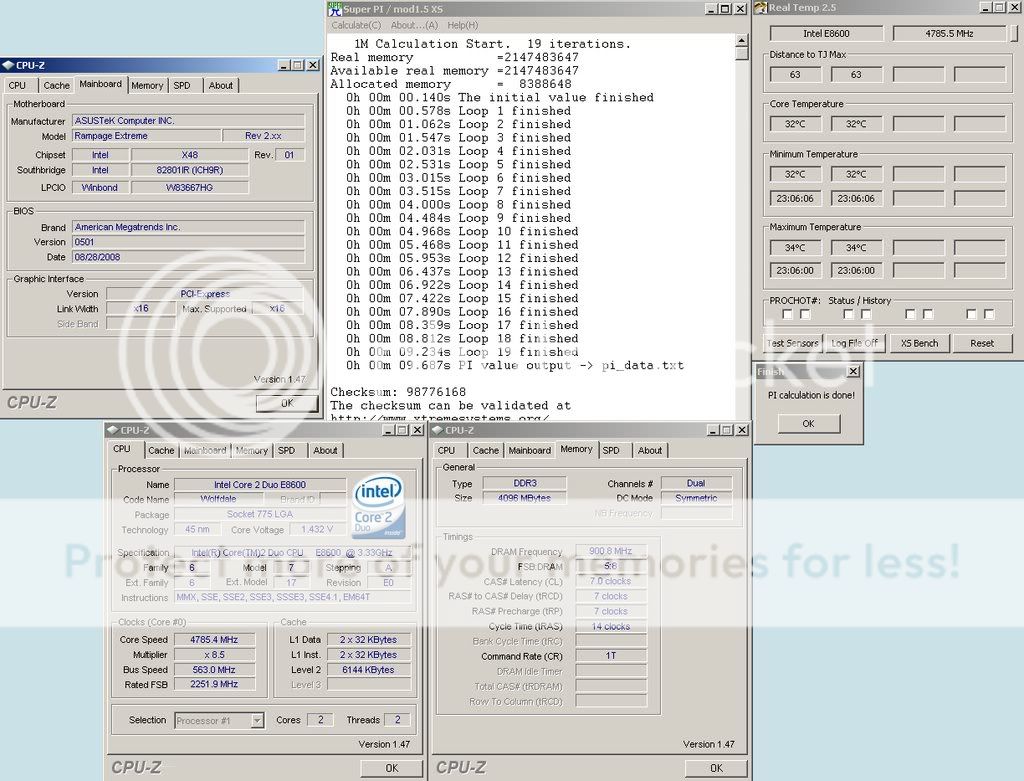This screenshot has width=1024, height=781.
Task: Click BIOS version 0501 value
Action: (x=188, y=242)
